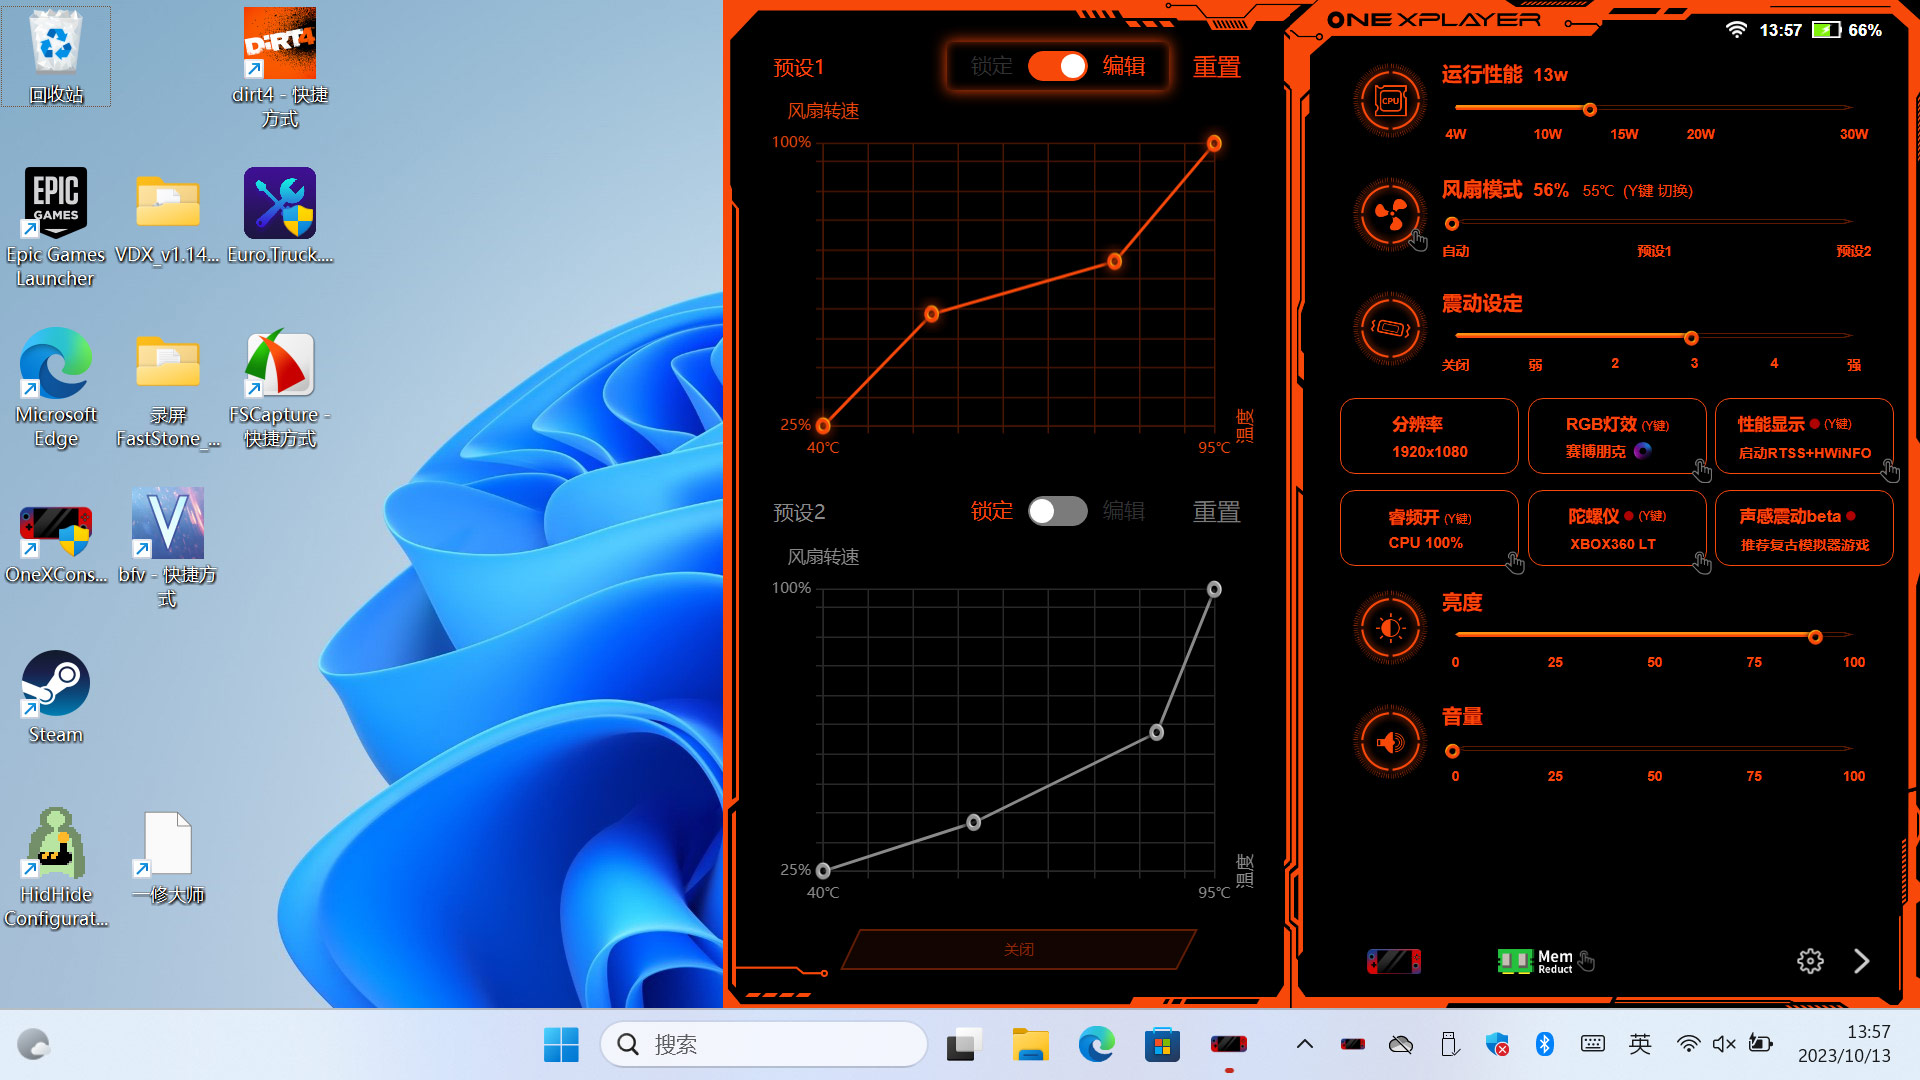Toggle the 预设2 lock/edit switch
1920x1080 pixels.
1057,511
